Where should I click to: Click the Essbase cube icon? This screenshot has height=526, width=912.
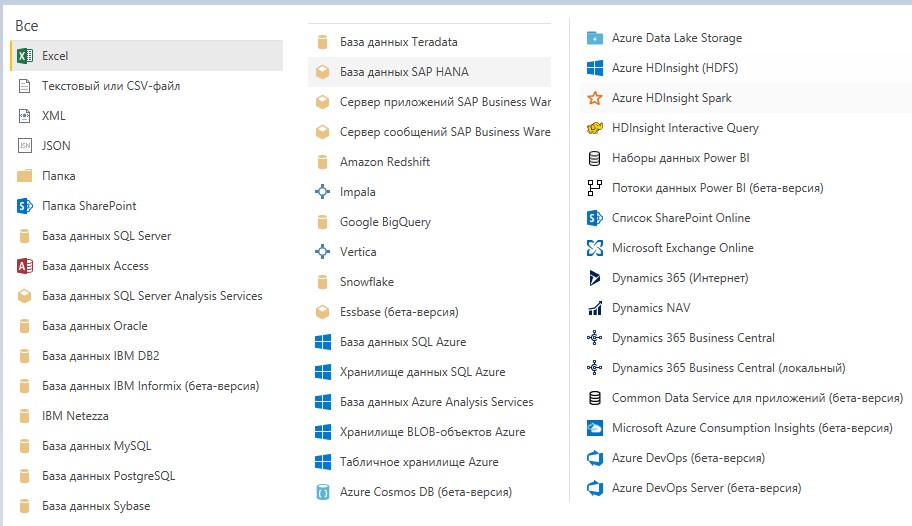(x=322, y=312)
